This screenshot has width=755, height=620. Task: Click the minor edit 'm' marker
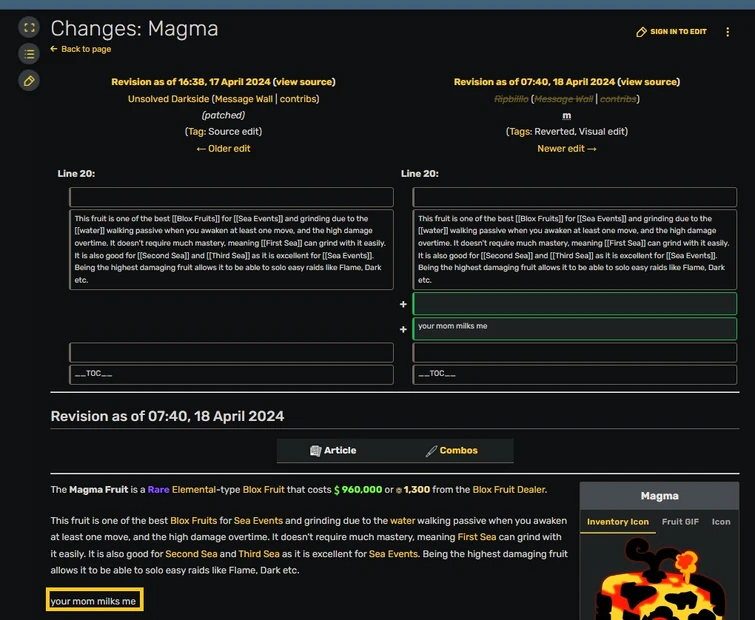click(567, 116)
